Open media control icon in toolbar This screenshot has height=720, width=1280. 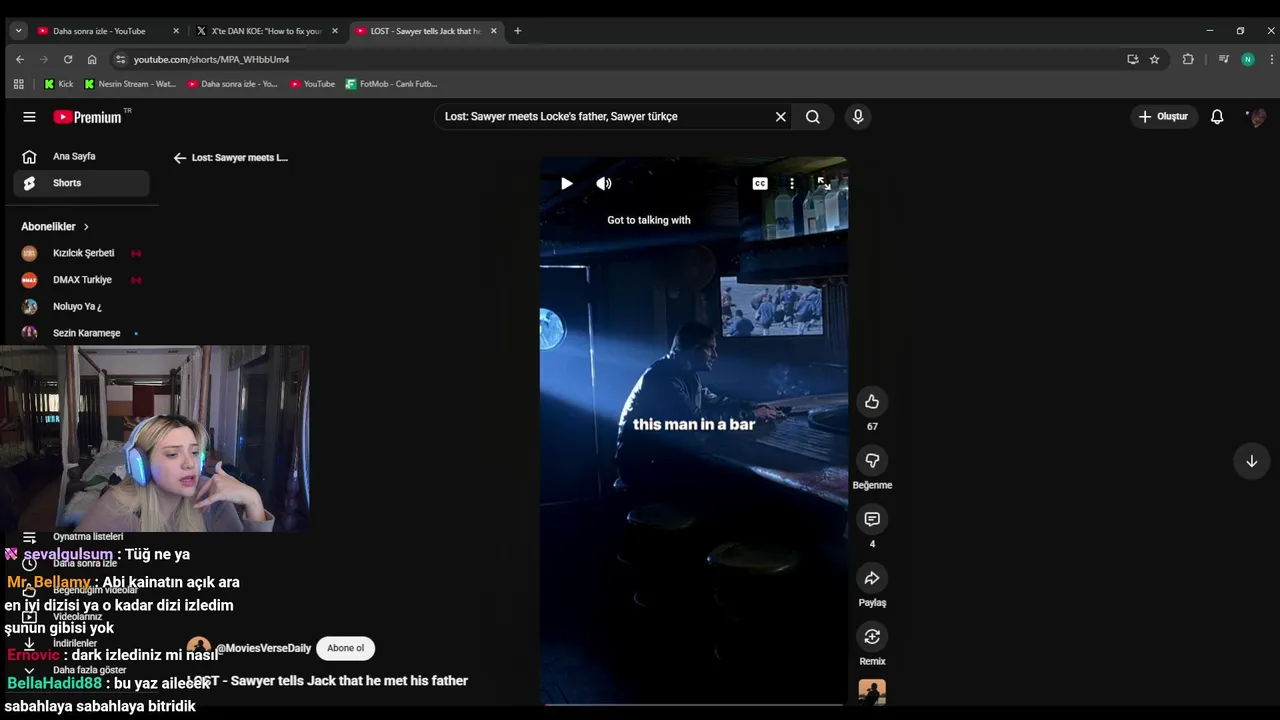[1223, 59]
